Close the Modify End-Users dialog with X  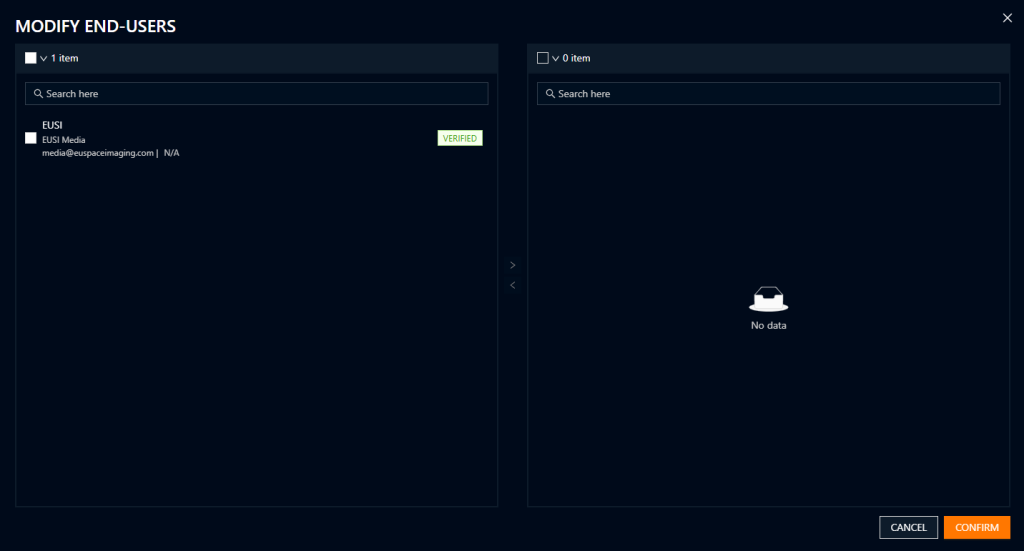click(1007, 17)
